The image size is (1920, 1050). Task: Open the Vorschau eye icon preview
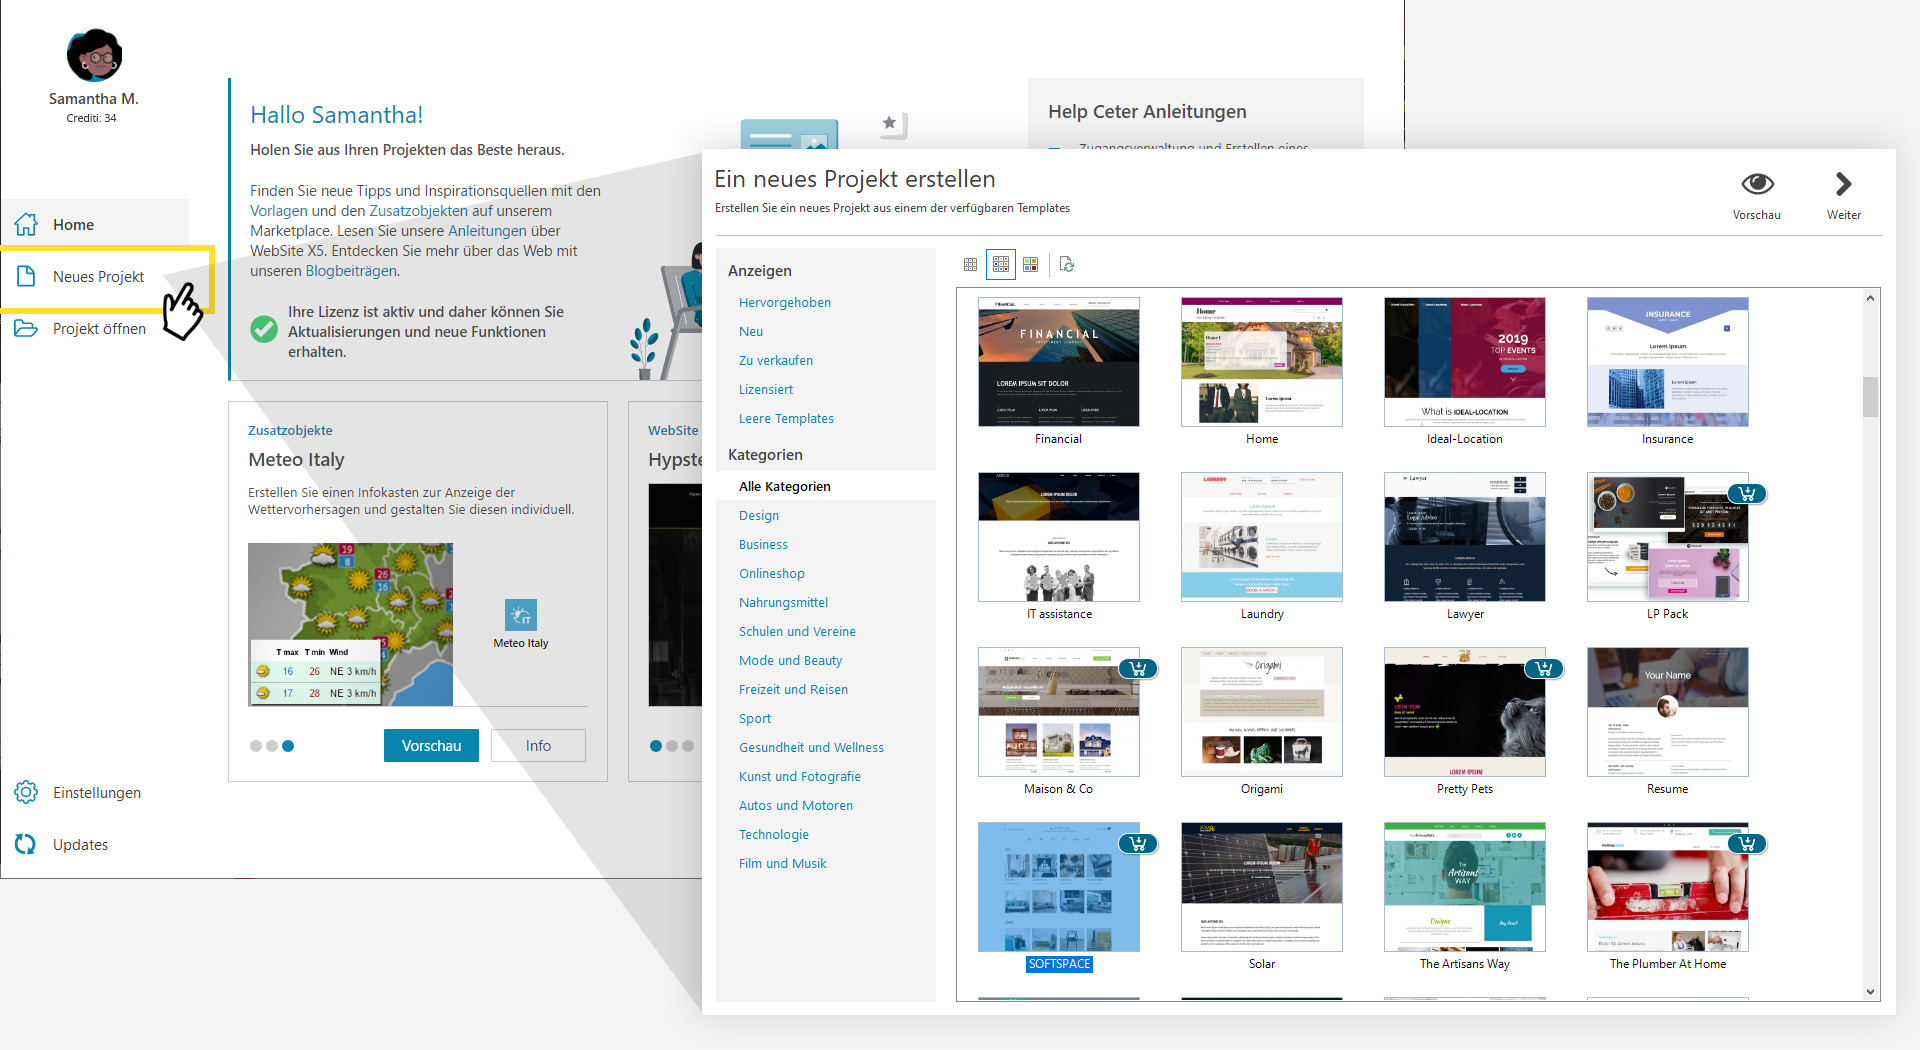[x=1757, y=185]
